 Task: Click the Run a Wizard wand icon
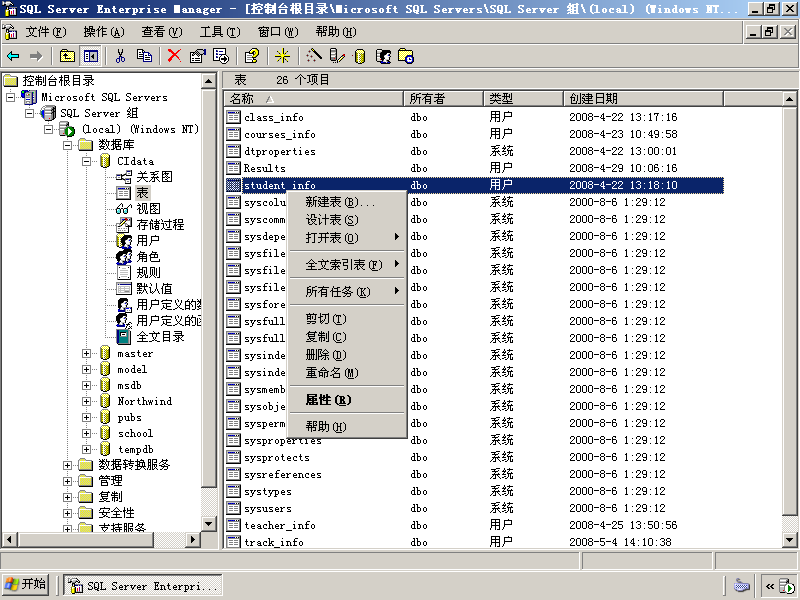tap(314, 56)
